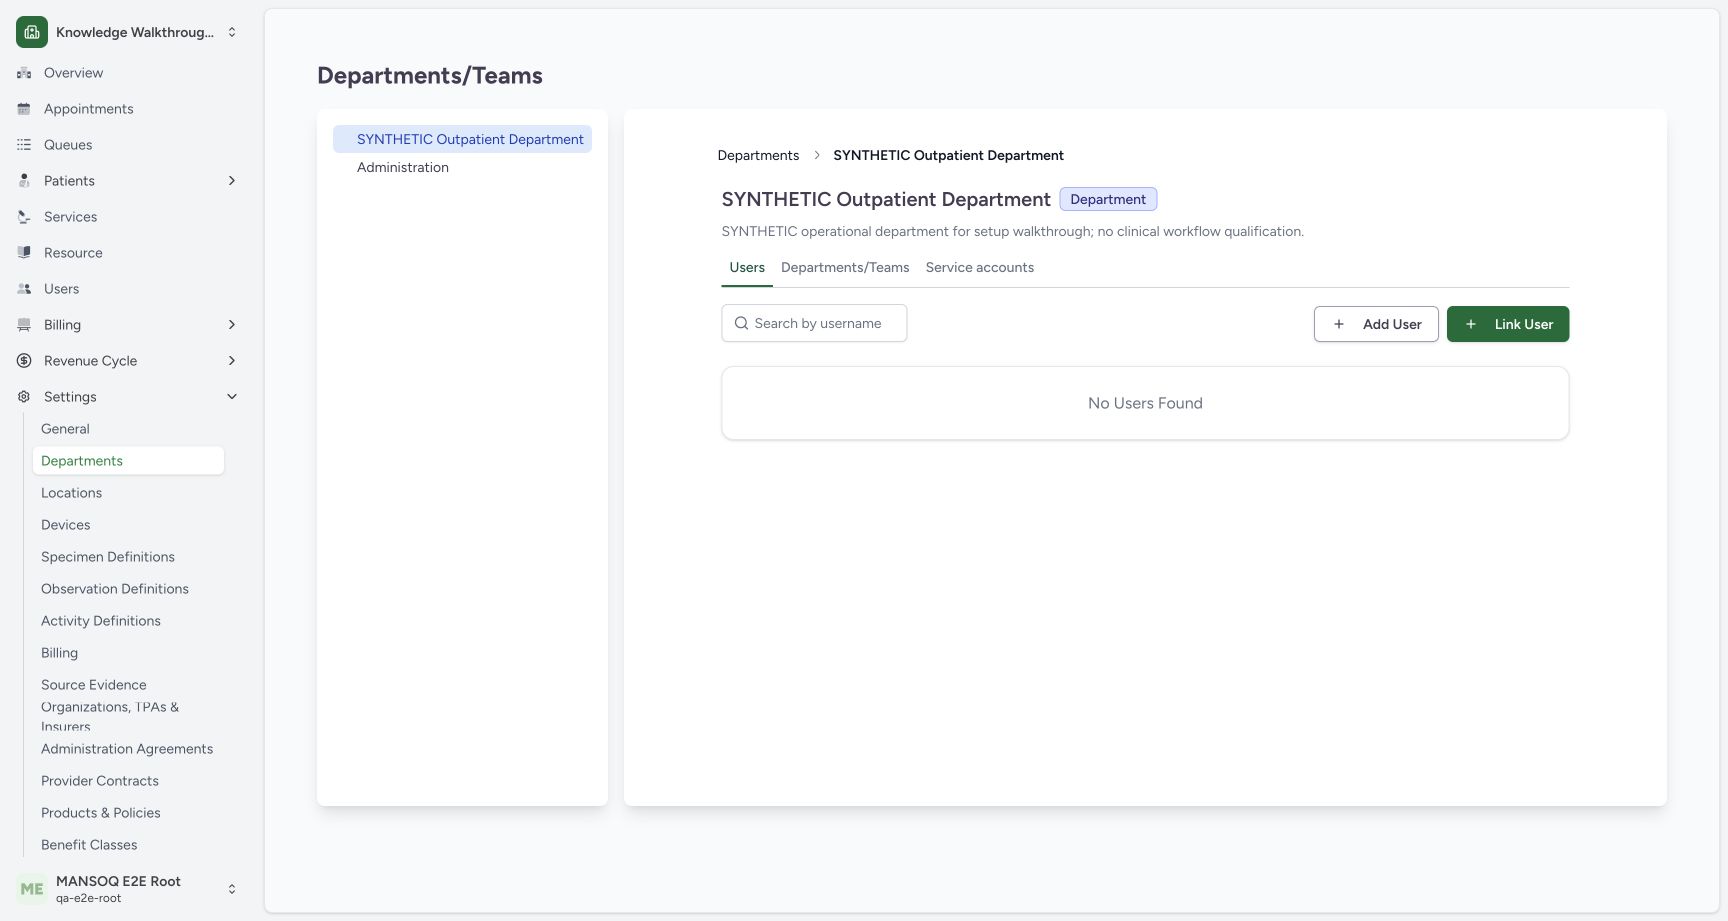Go to Departments breadcrumb link
This screenshot has height=921, width=1728.
758,155
